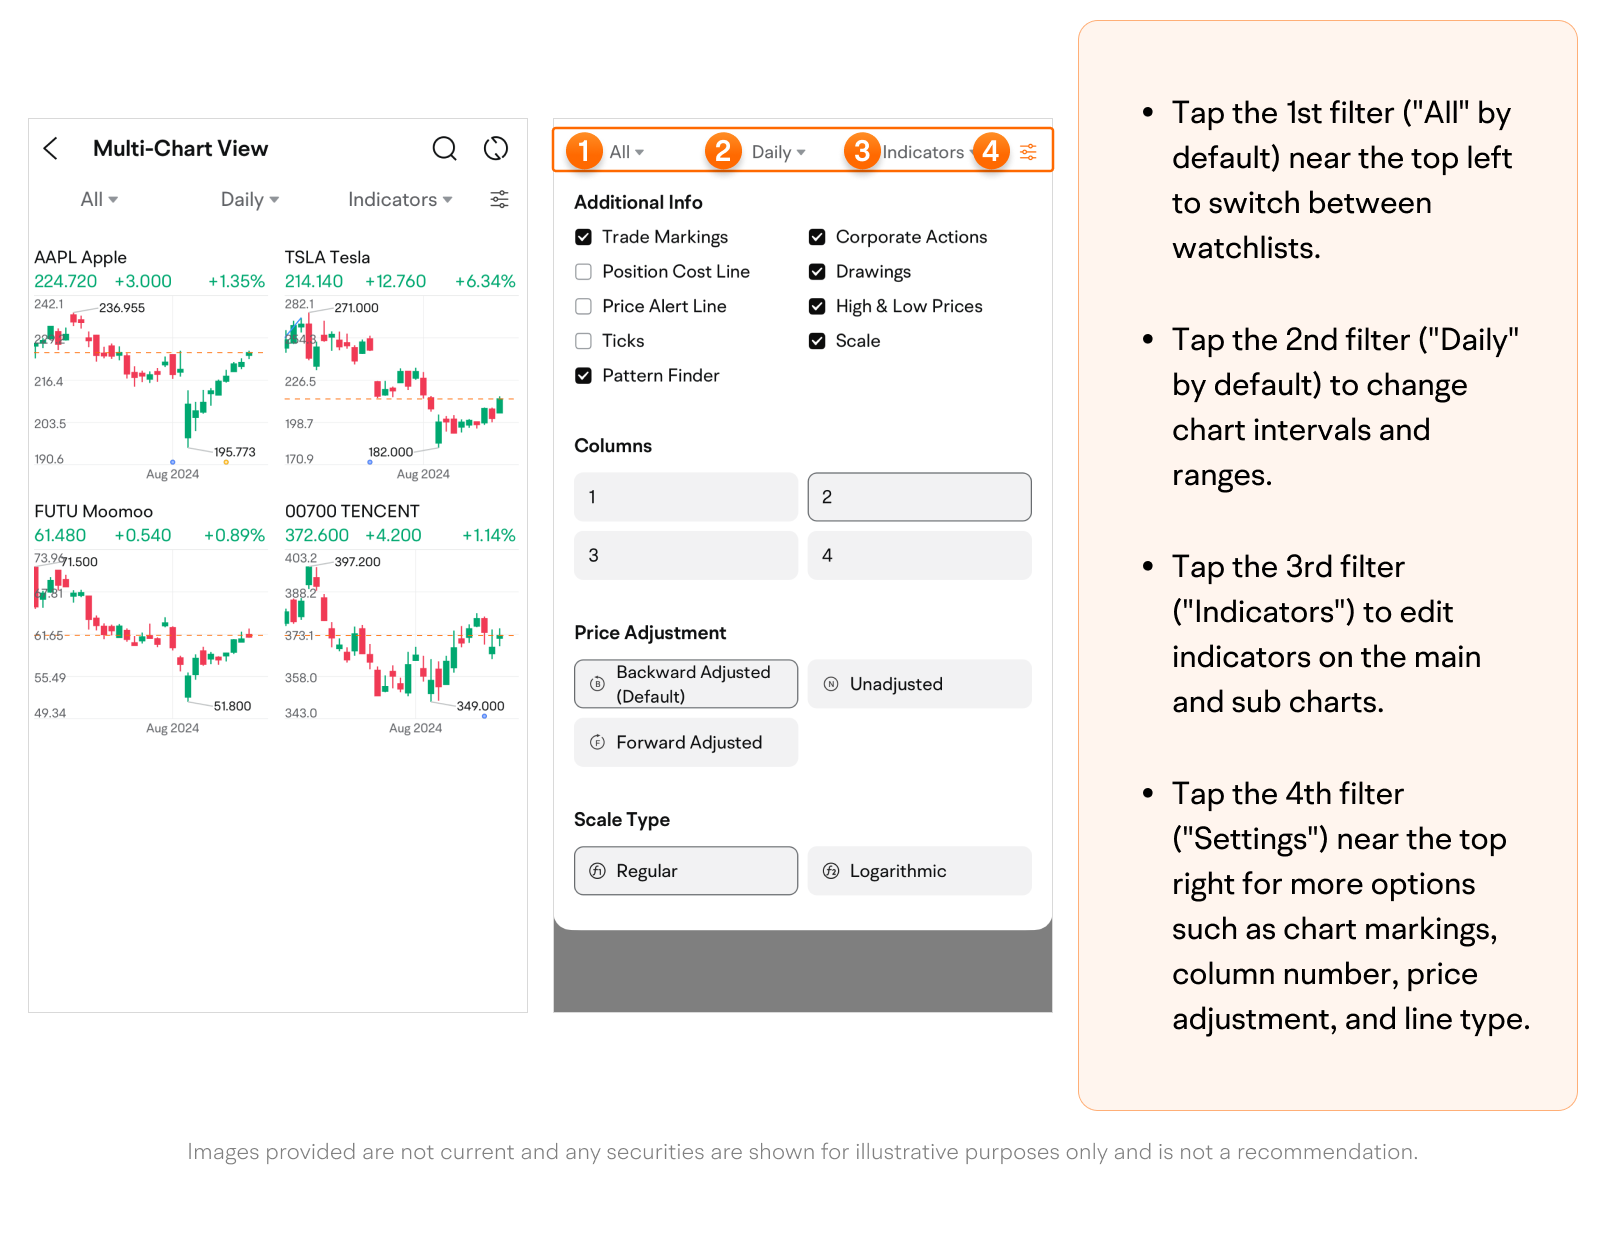
Task: Tap the back arrow in Multi-Chart View
Action: pyautogui.click(x=51, y=149)
